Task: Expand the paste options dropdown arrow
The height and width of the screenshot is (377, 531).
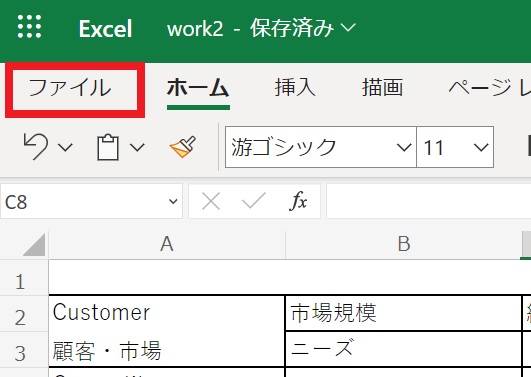Action: [x=137, y=147]
